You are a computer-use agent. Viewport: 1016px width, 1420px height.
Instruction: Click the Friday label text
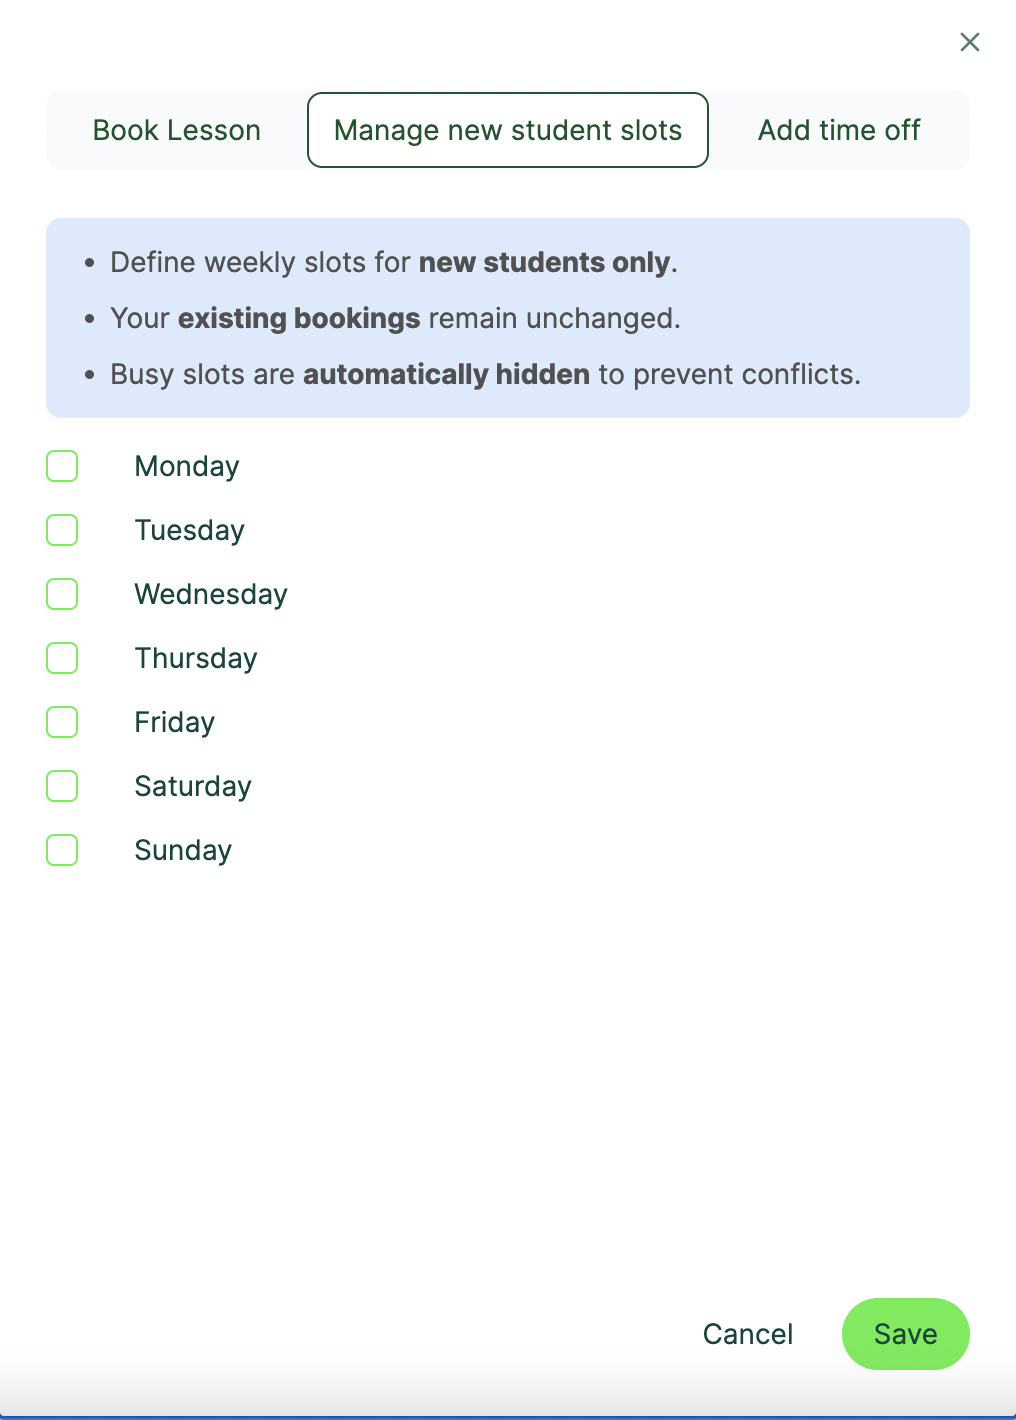click(x=174, y=721)
